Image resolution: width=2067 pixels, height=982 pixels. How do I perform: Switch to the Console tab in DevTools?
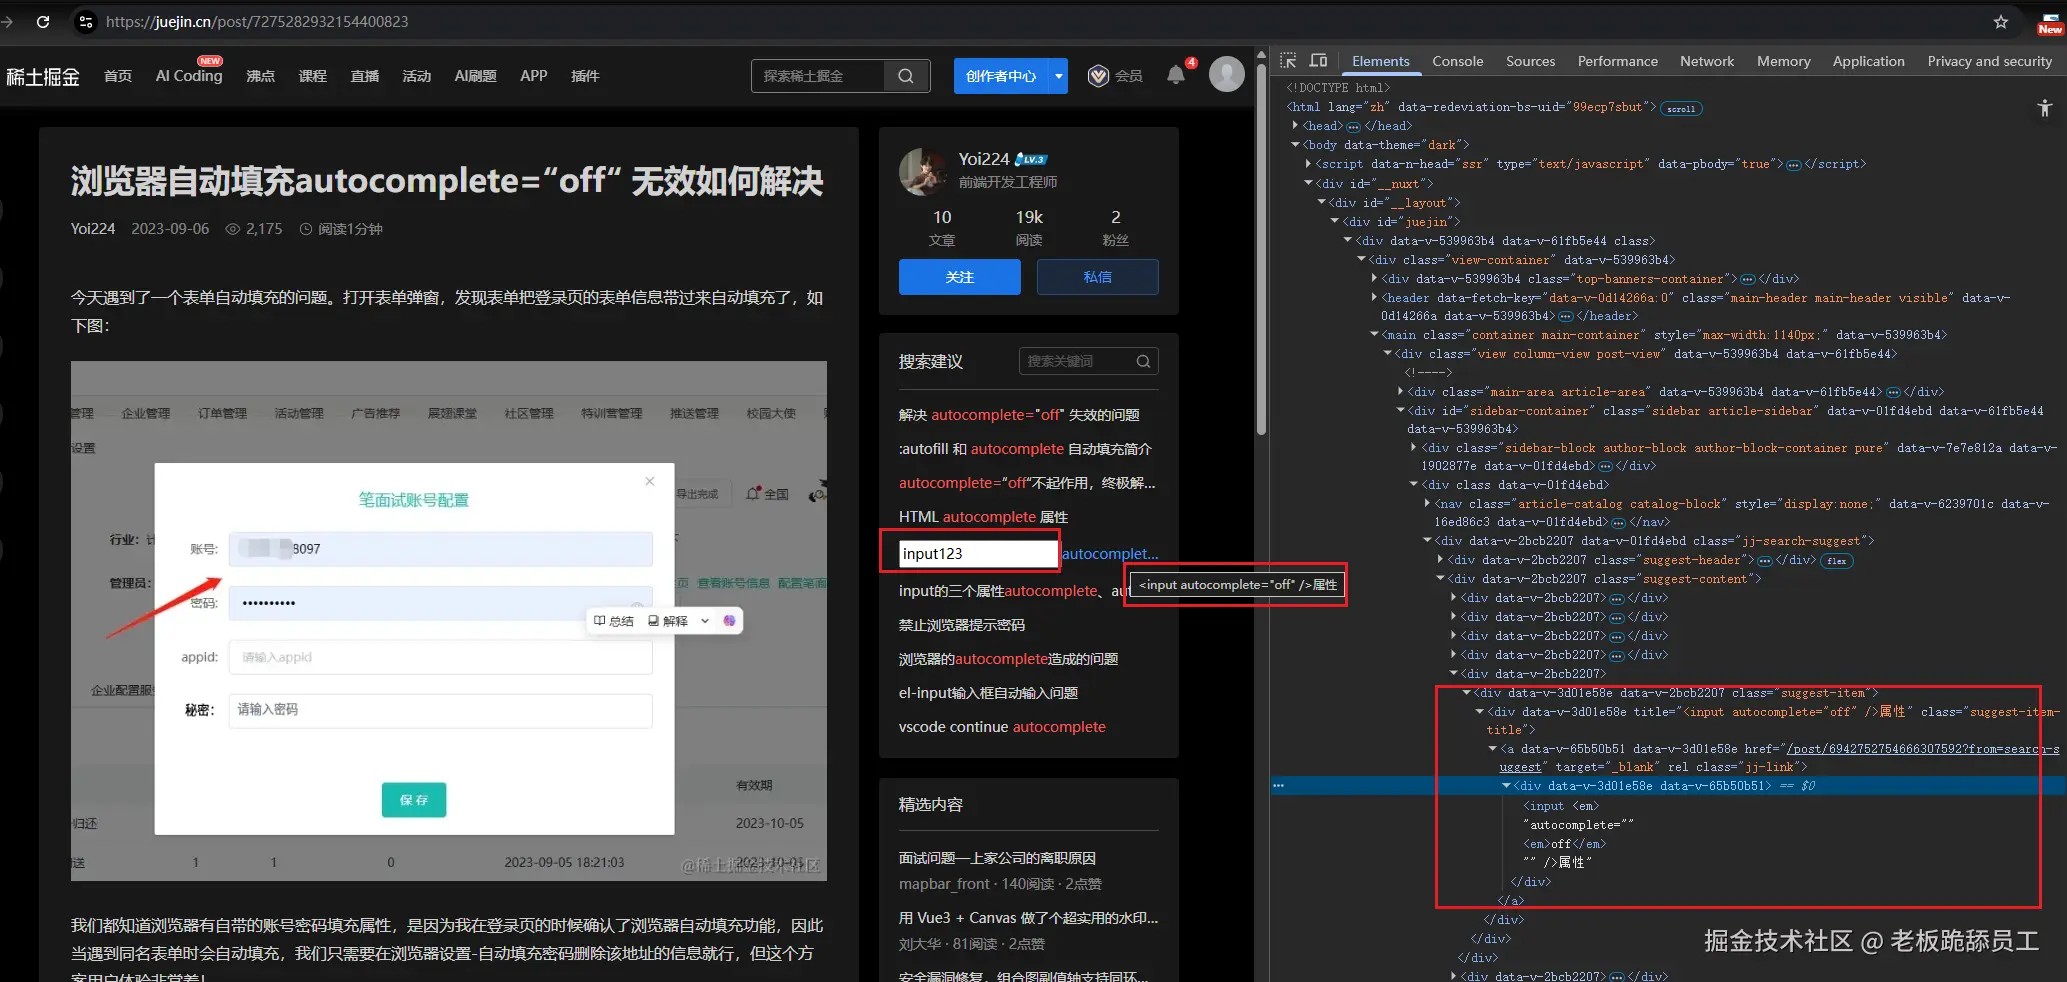[x=1457, y=61]
